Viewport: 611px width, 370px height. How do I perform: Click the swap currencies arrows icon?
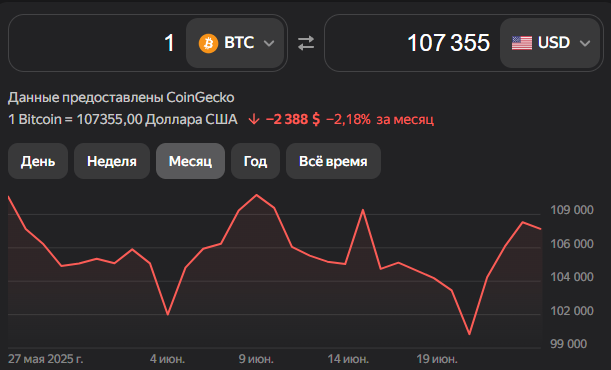click(306, 43)
